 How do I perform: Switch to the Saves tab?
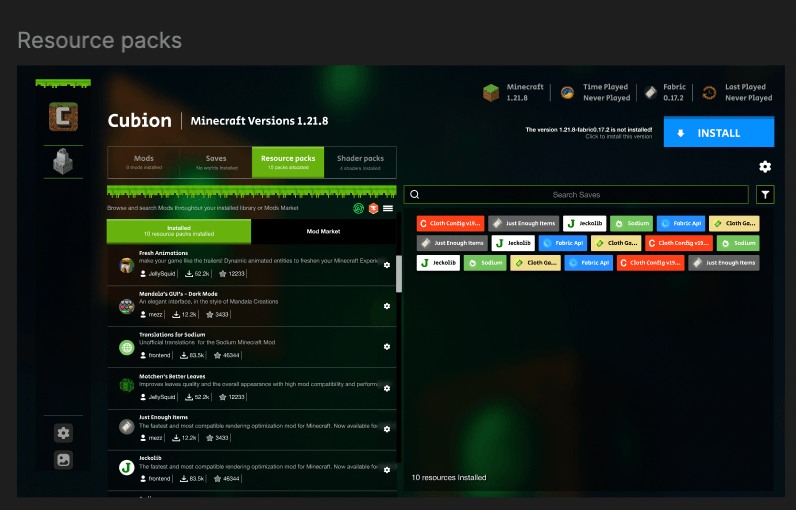[x=216, y=162]
